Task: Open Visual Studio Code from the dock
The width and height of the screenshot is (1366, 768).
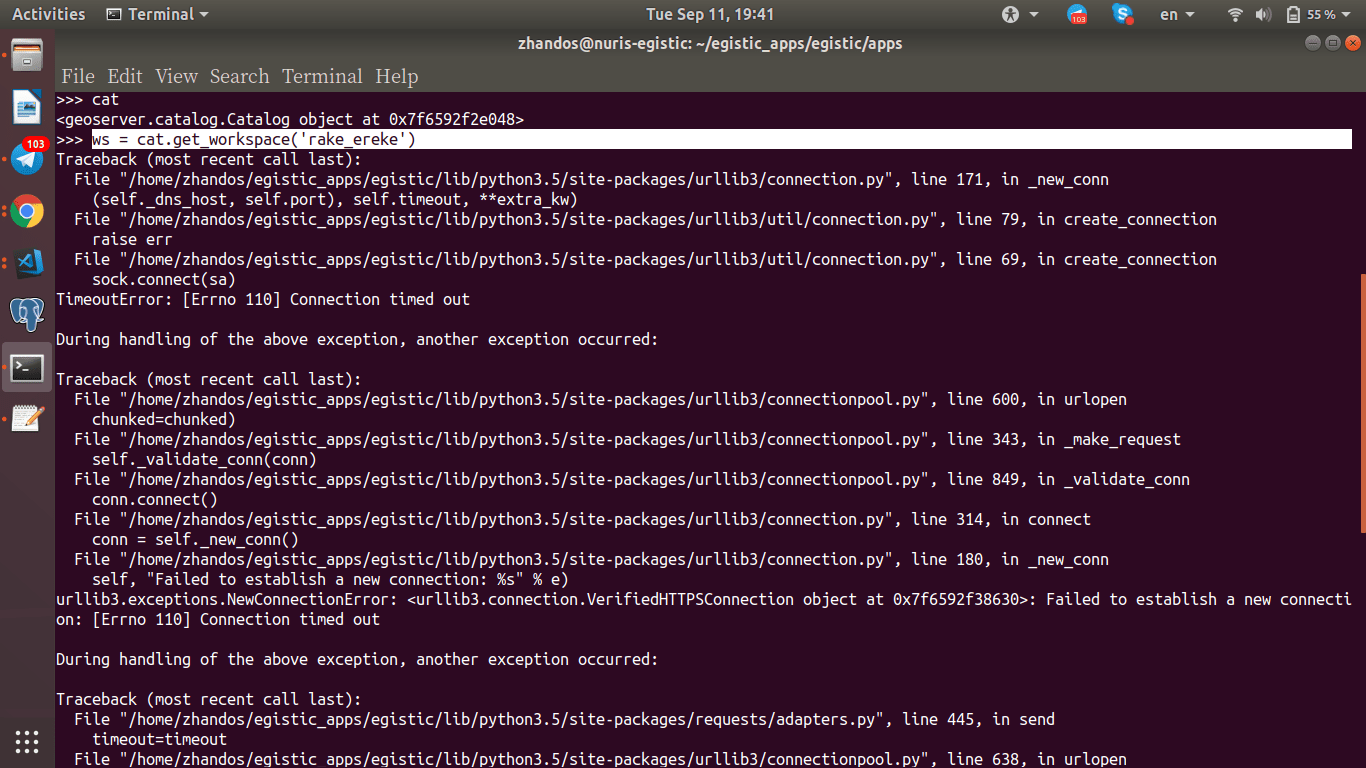Action: 27,263
